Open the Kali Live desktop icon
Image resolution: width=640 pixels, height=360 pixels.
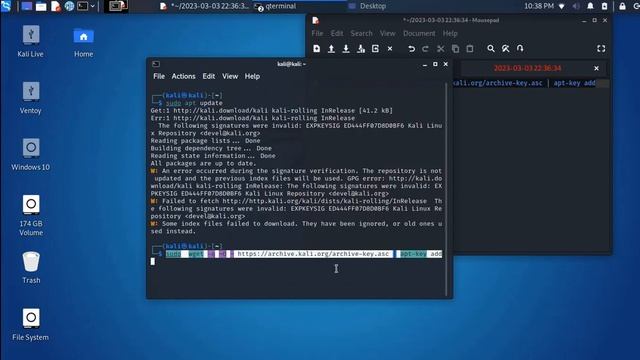click(31, 41)
